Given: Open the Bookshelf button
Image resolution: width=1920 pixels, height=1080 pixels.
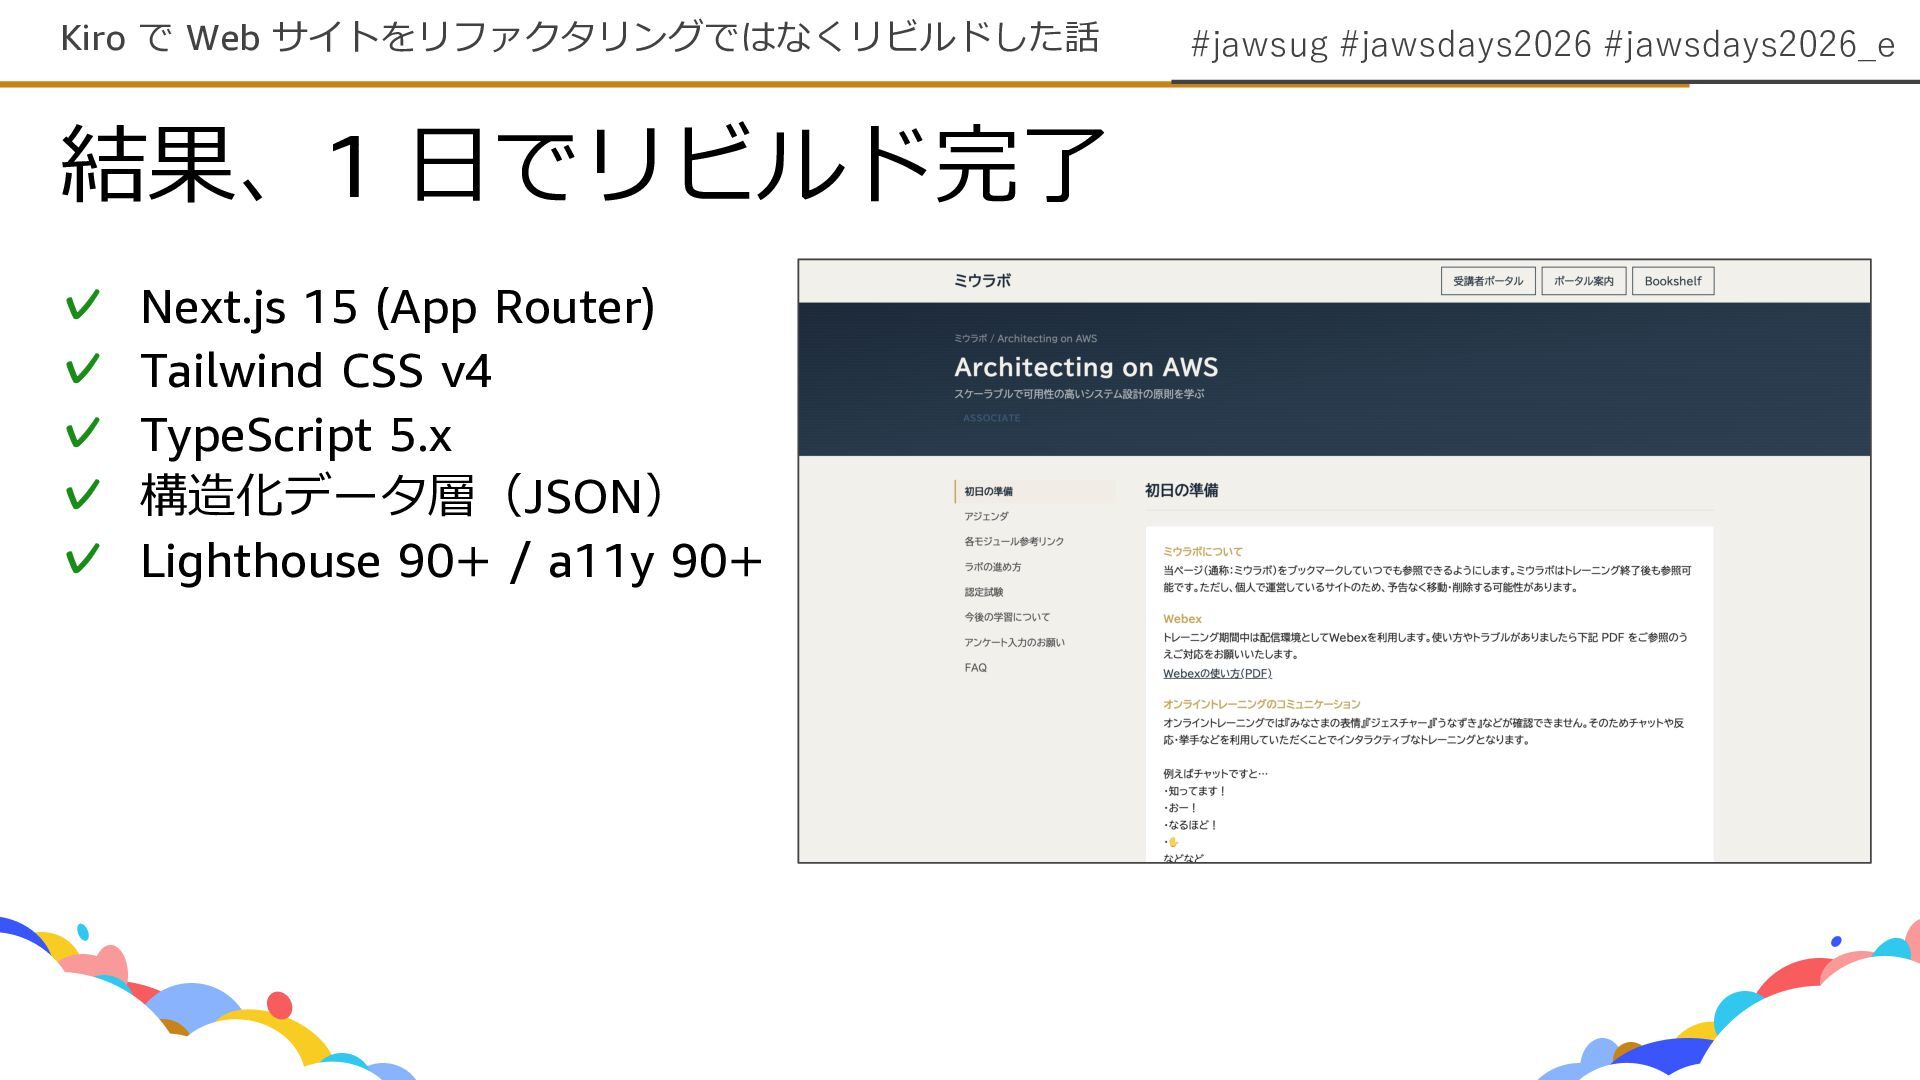Looking at the screenshot, I should tap(1672, 281).
